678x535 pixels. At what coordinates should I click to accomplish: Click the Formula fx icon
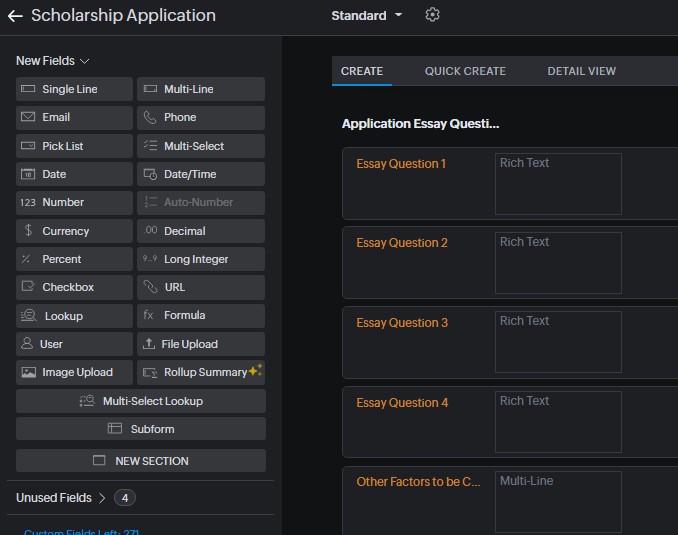pyautogui.click(x=148, y=315)
